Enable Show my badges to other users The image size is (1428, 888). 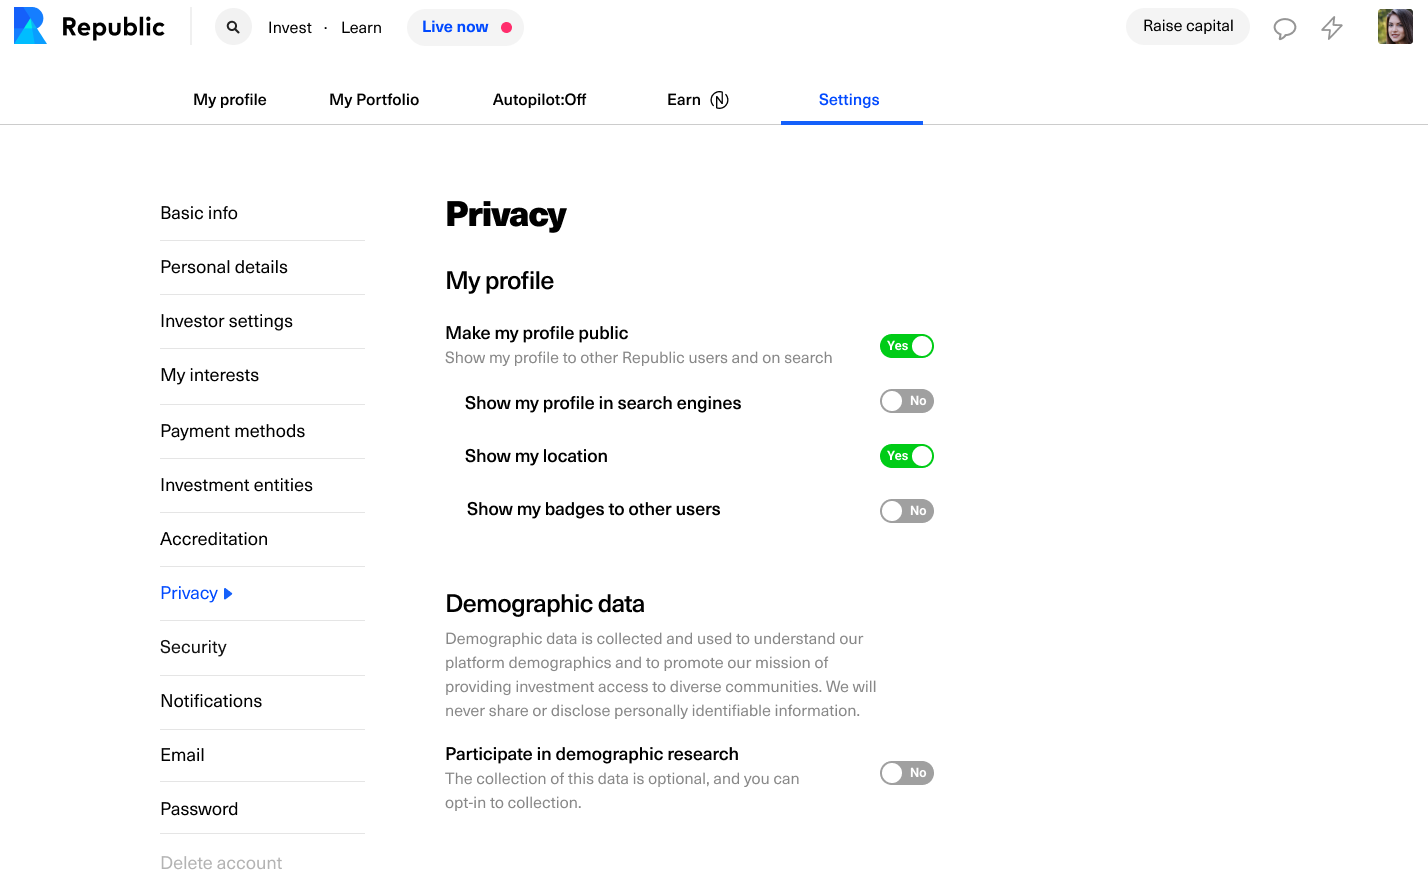coord(906,511)
